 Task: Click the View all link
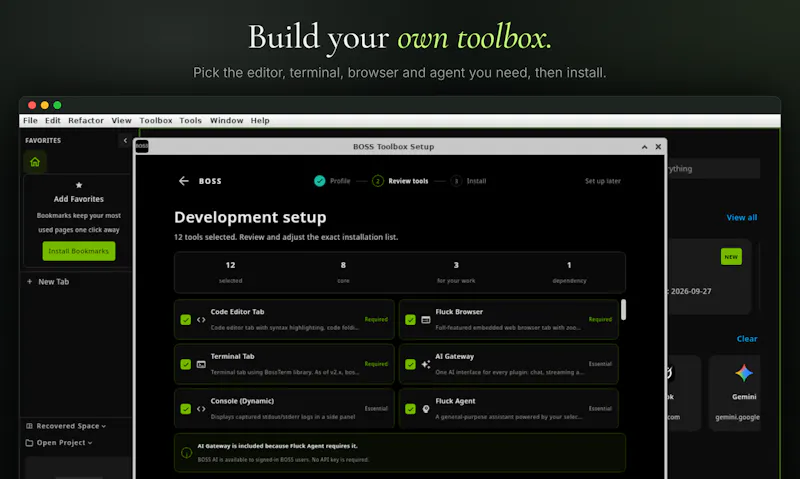(x=741, y=217)
